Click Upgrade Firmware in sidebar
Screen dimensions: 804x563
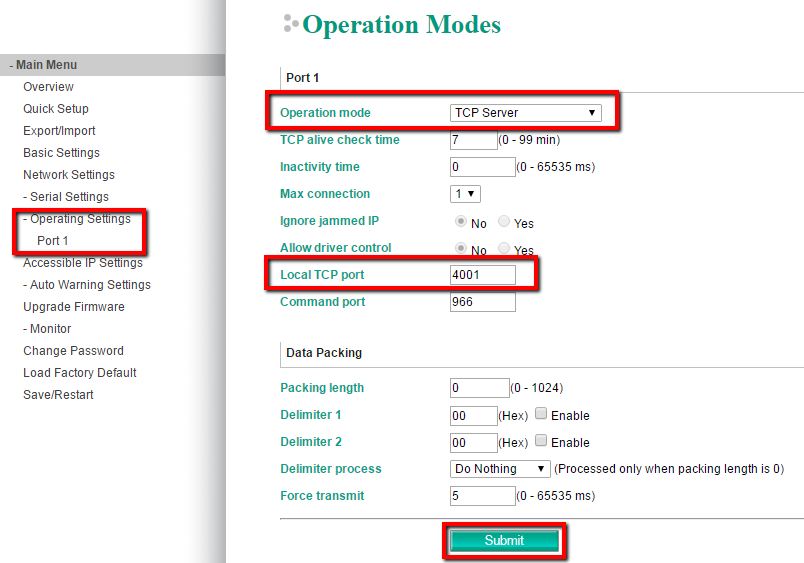pyautogui.click(x=74, y=307)
